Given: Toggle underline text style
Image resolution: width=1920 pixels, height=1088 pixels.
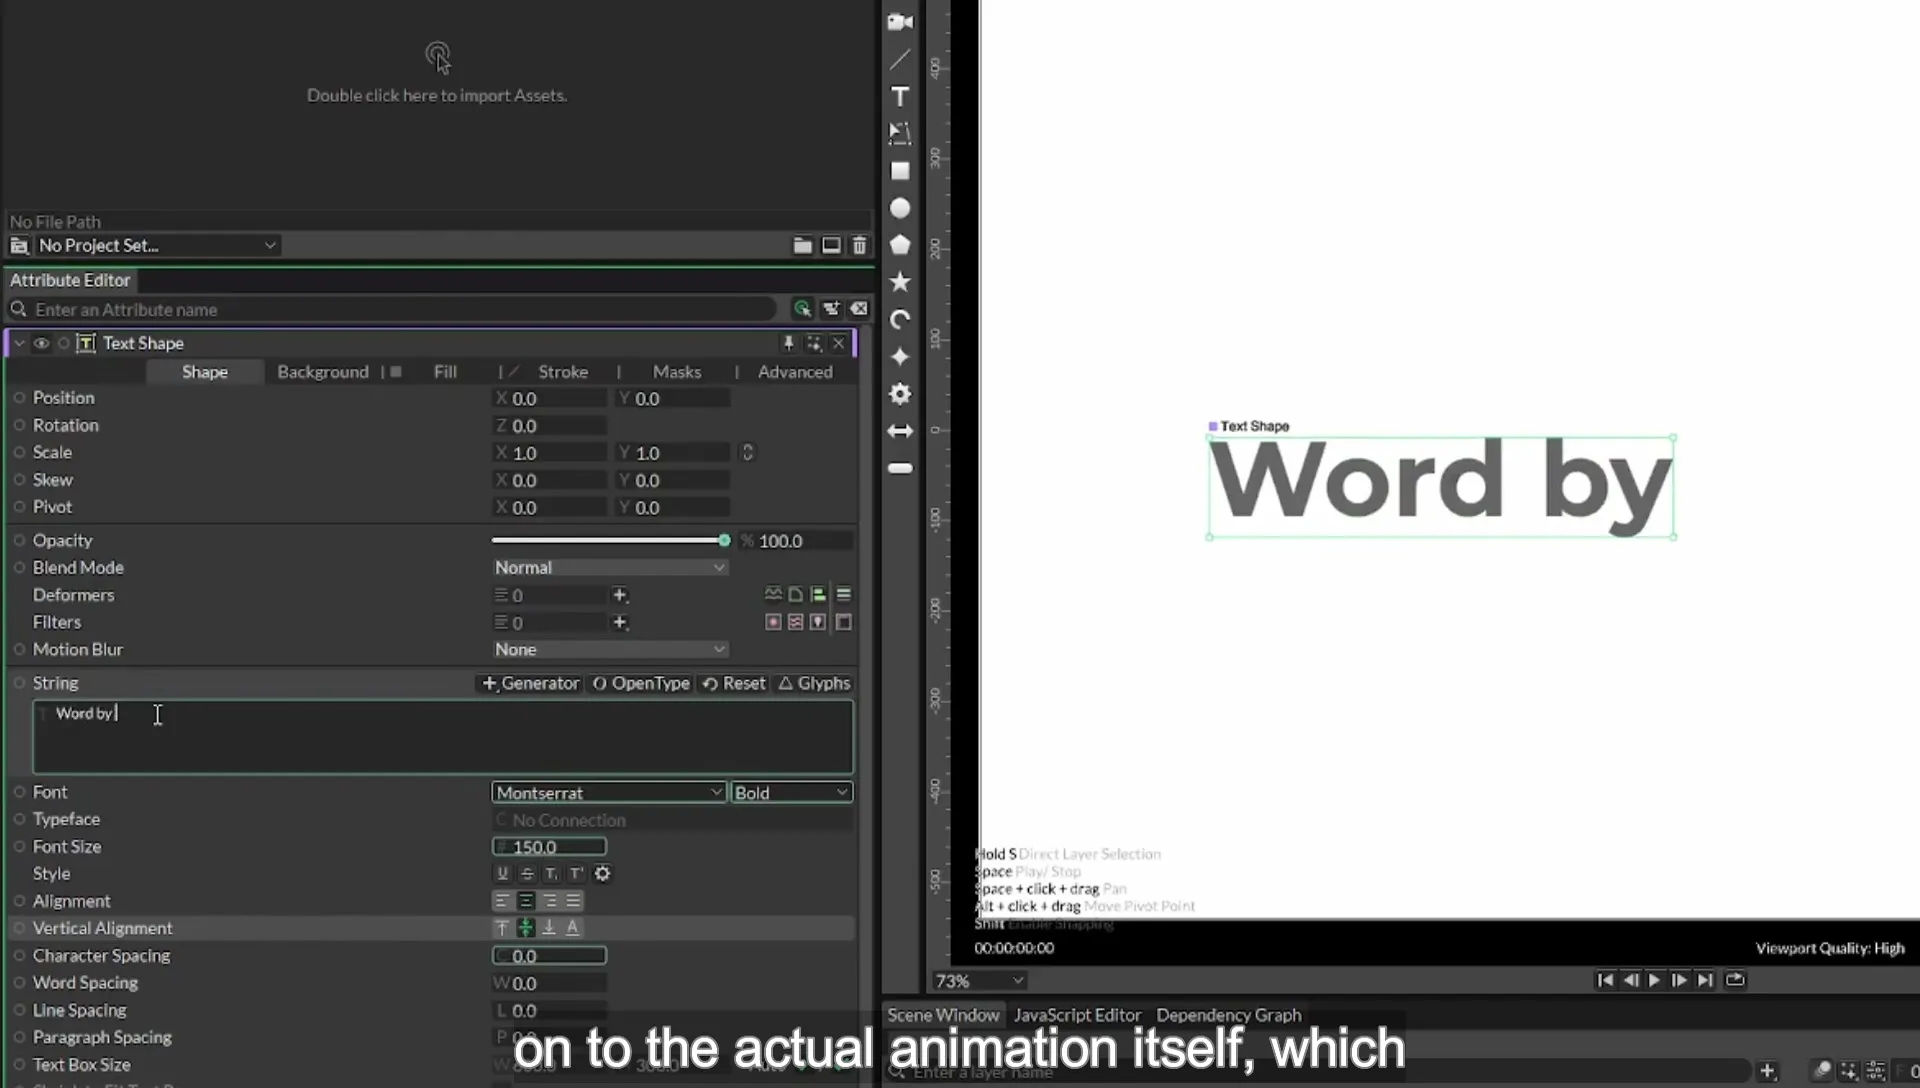Looking at the screenshot, I should (502, 873).
